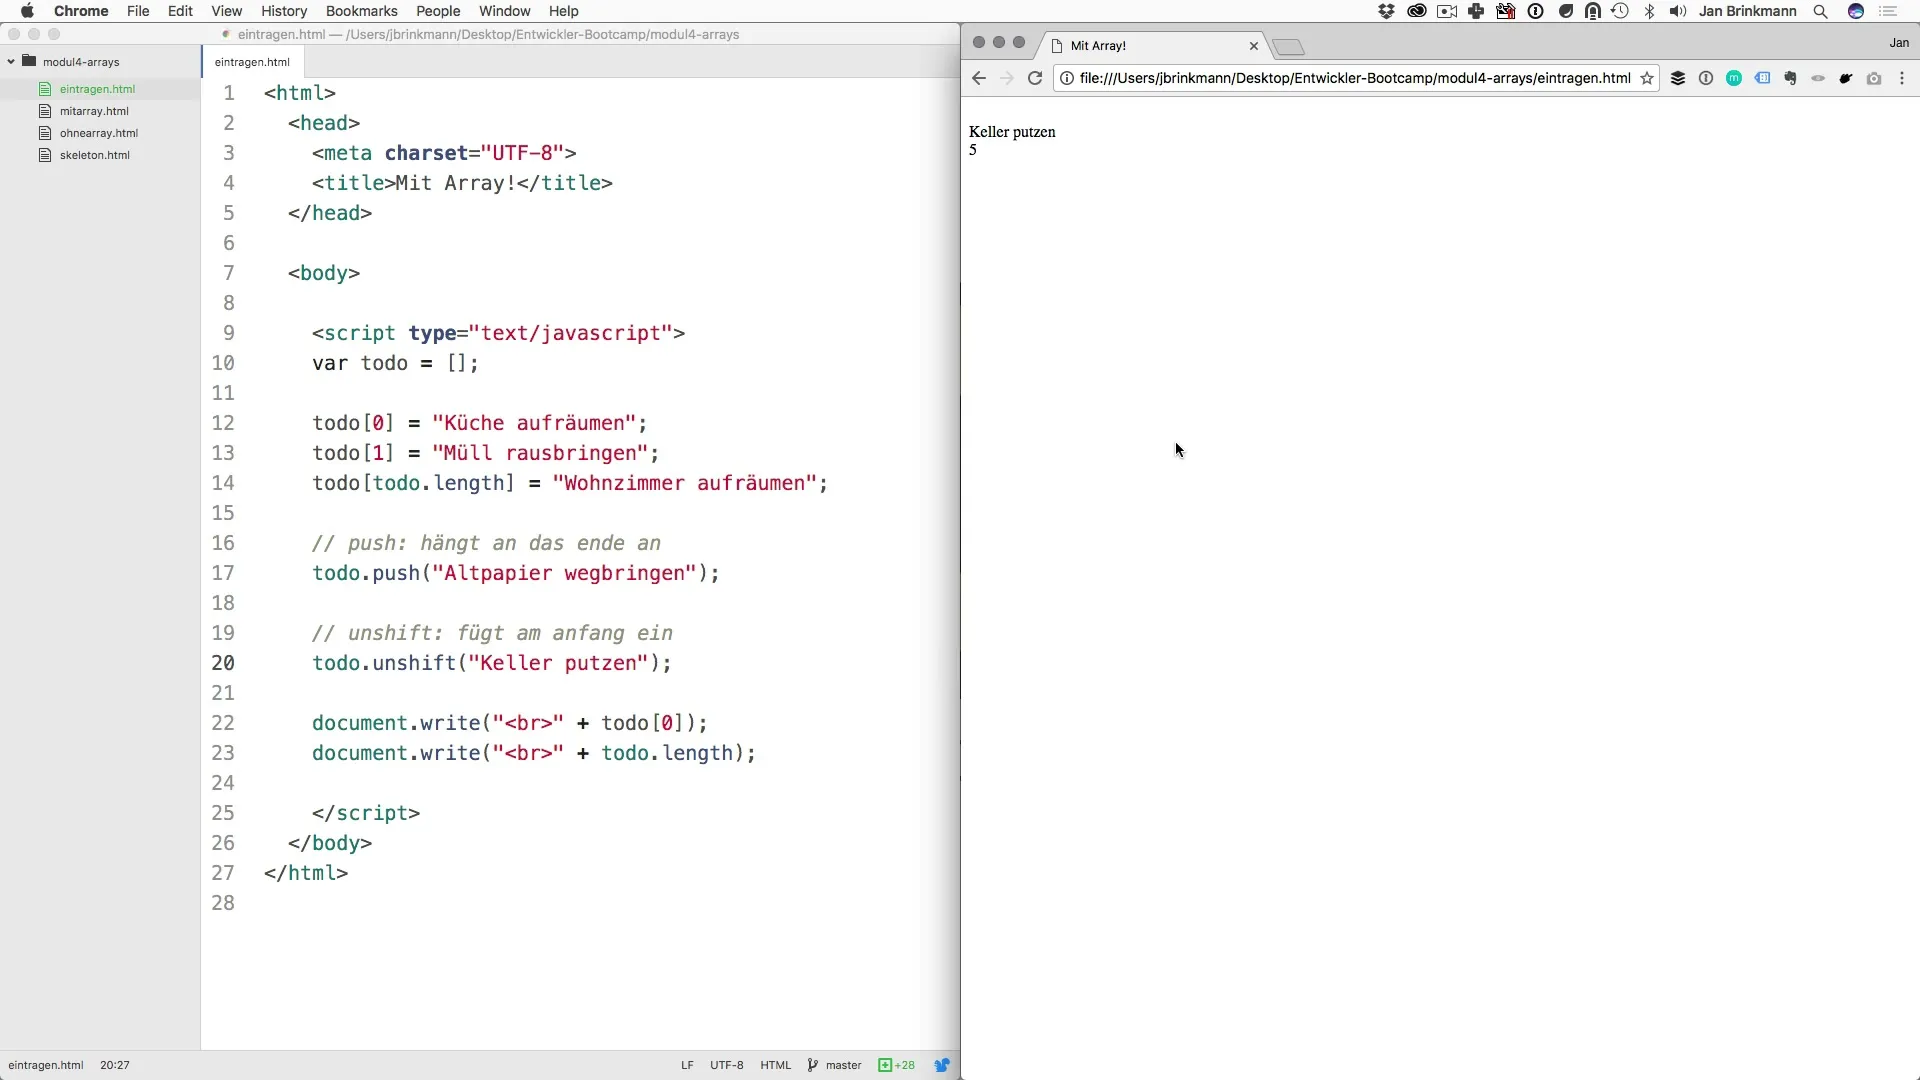Click the 'Keller putzen' output text
Image resolution: width=1920 pixels, height=1080 pixels.
tap(1012, 132)
